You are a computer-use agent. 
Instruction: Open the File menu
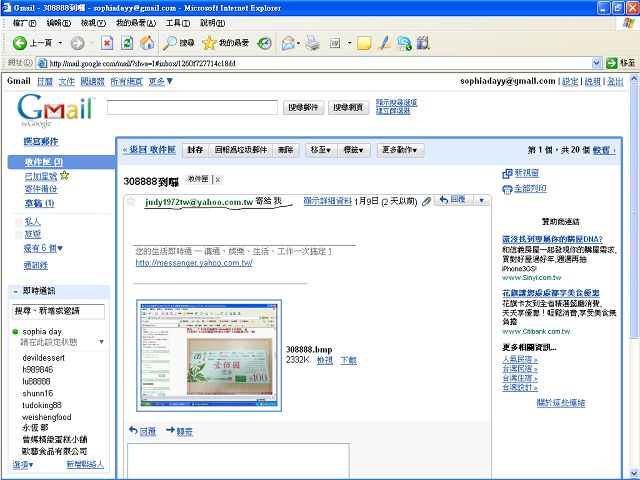24,23
